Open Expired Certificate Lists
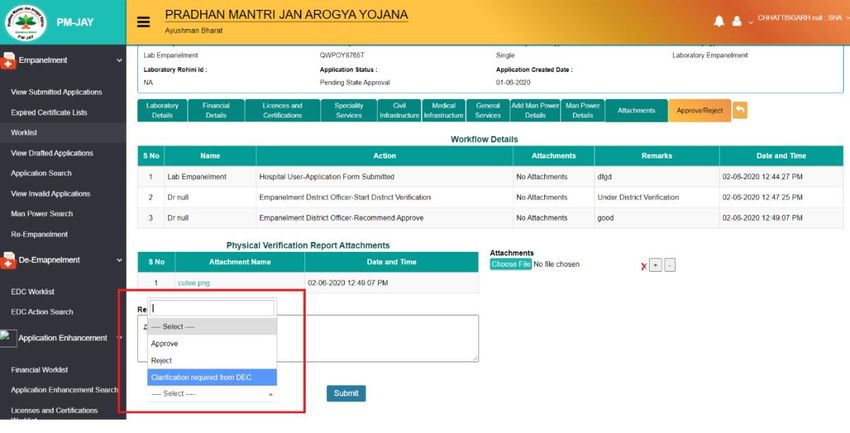 49,113
